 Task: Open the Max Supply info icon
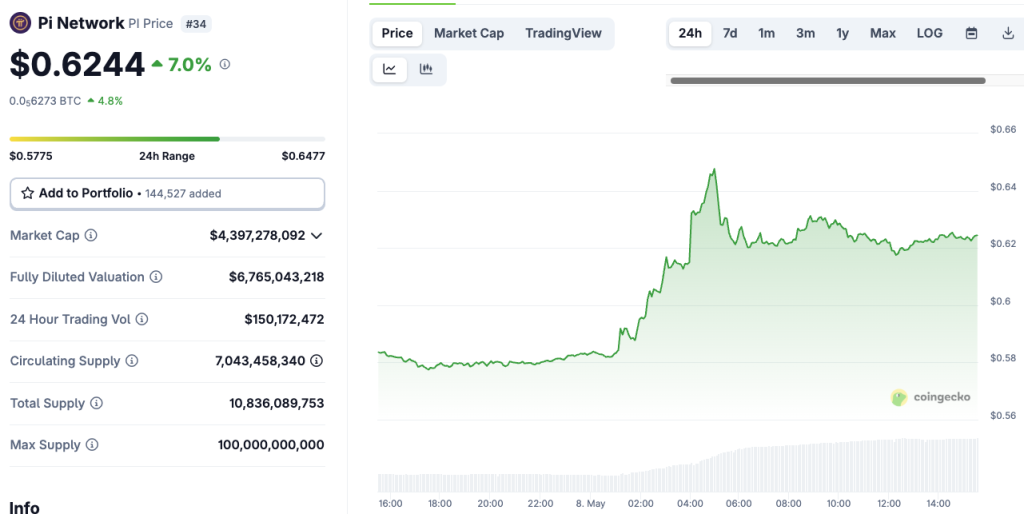[x=91, y=445]
